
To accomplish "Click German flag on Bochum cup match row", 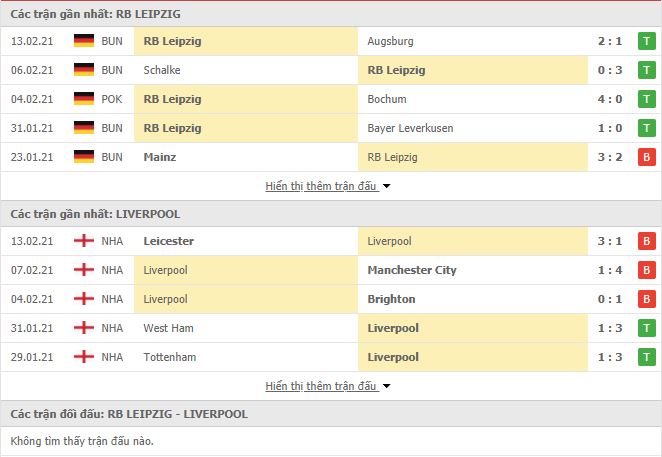I will 84,99.
